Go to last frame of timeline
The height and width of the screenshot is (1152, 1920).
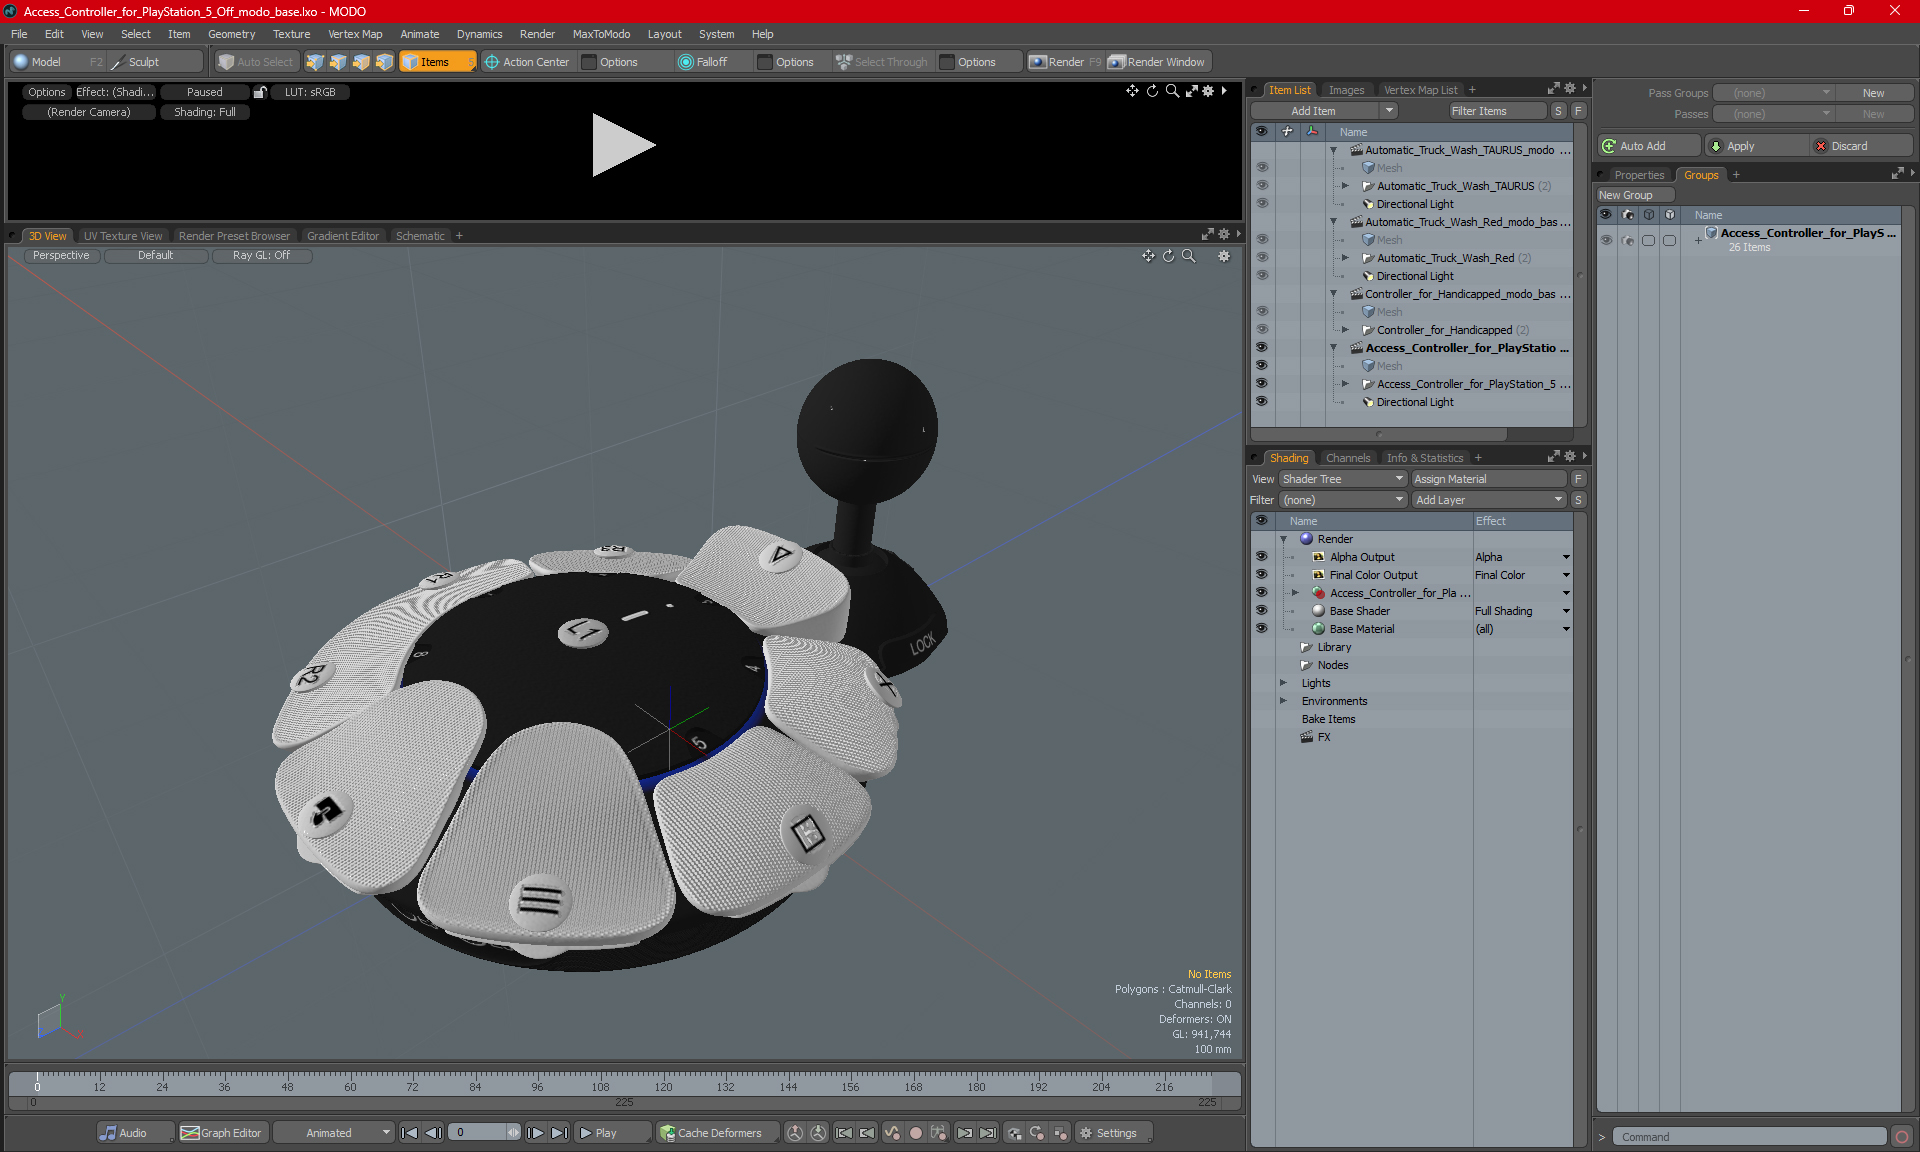coord(559,1133)
